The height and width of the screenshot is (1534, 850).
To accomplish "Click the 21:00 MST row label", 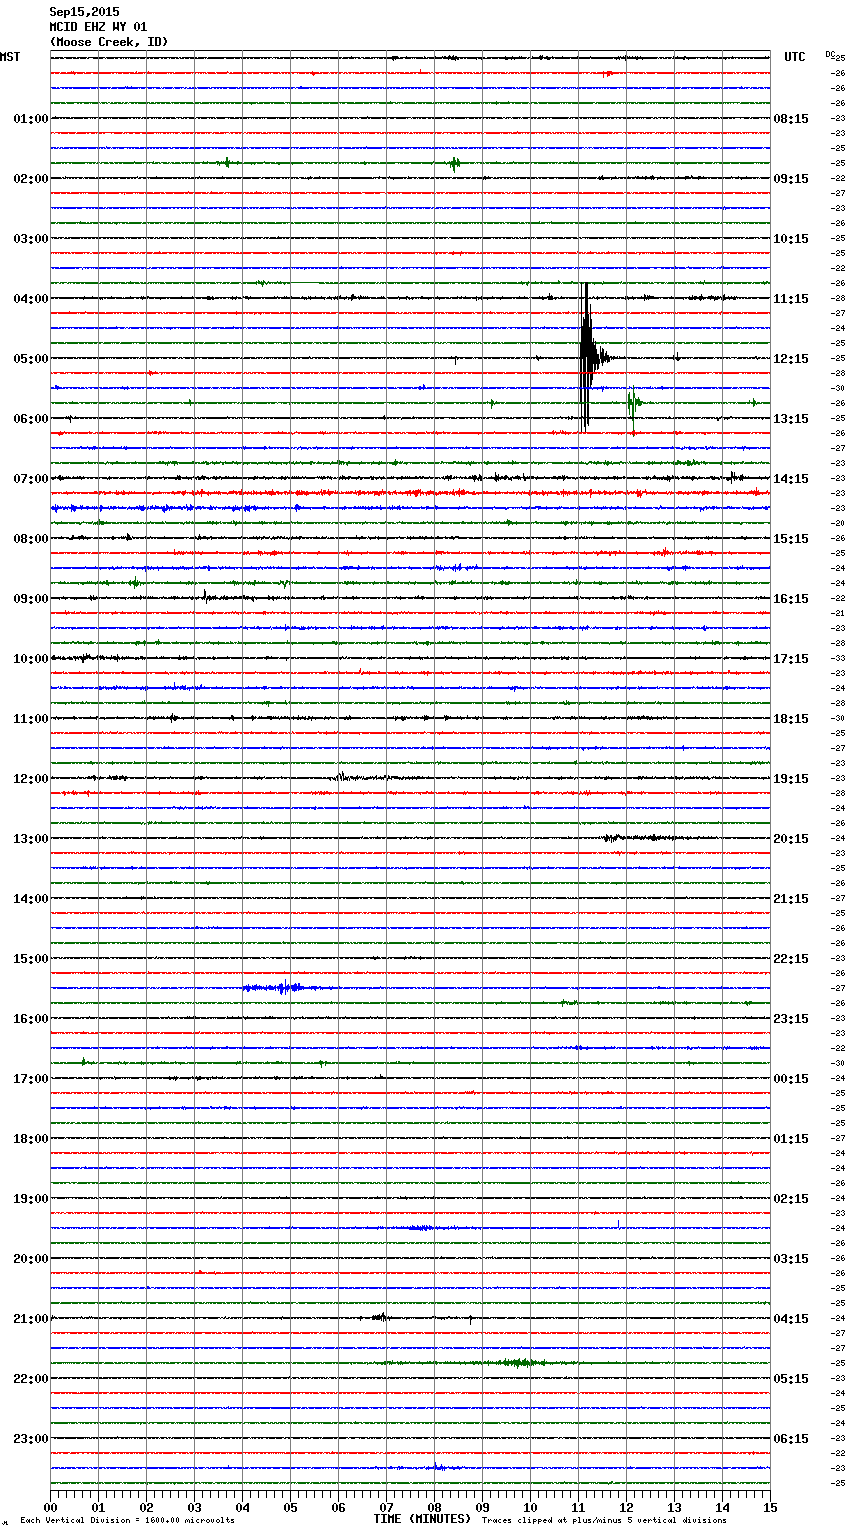I will click(x=30, y=1319).
